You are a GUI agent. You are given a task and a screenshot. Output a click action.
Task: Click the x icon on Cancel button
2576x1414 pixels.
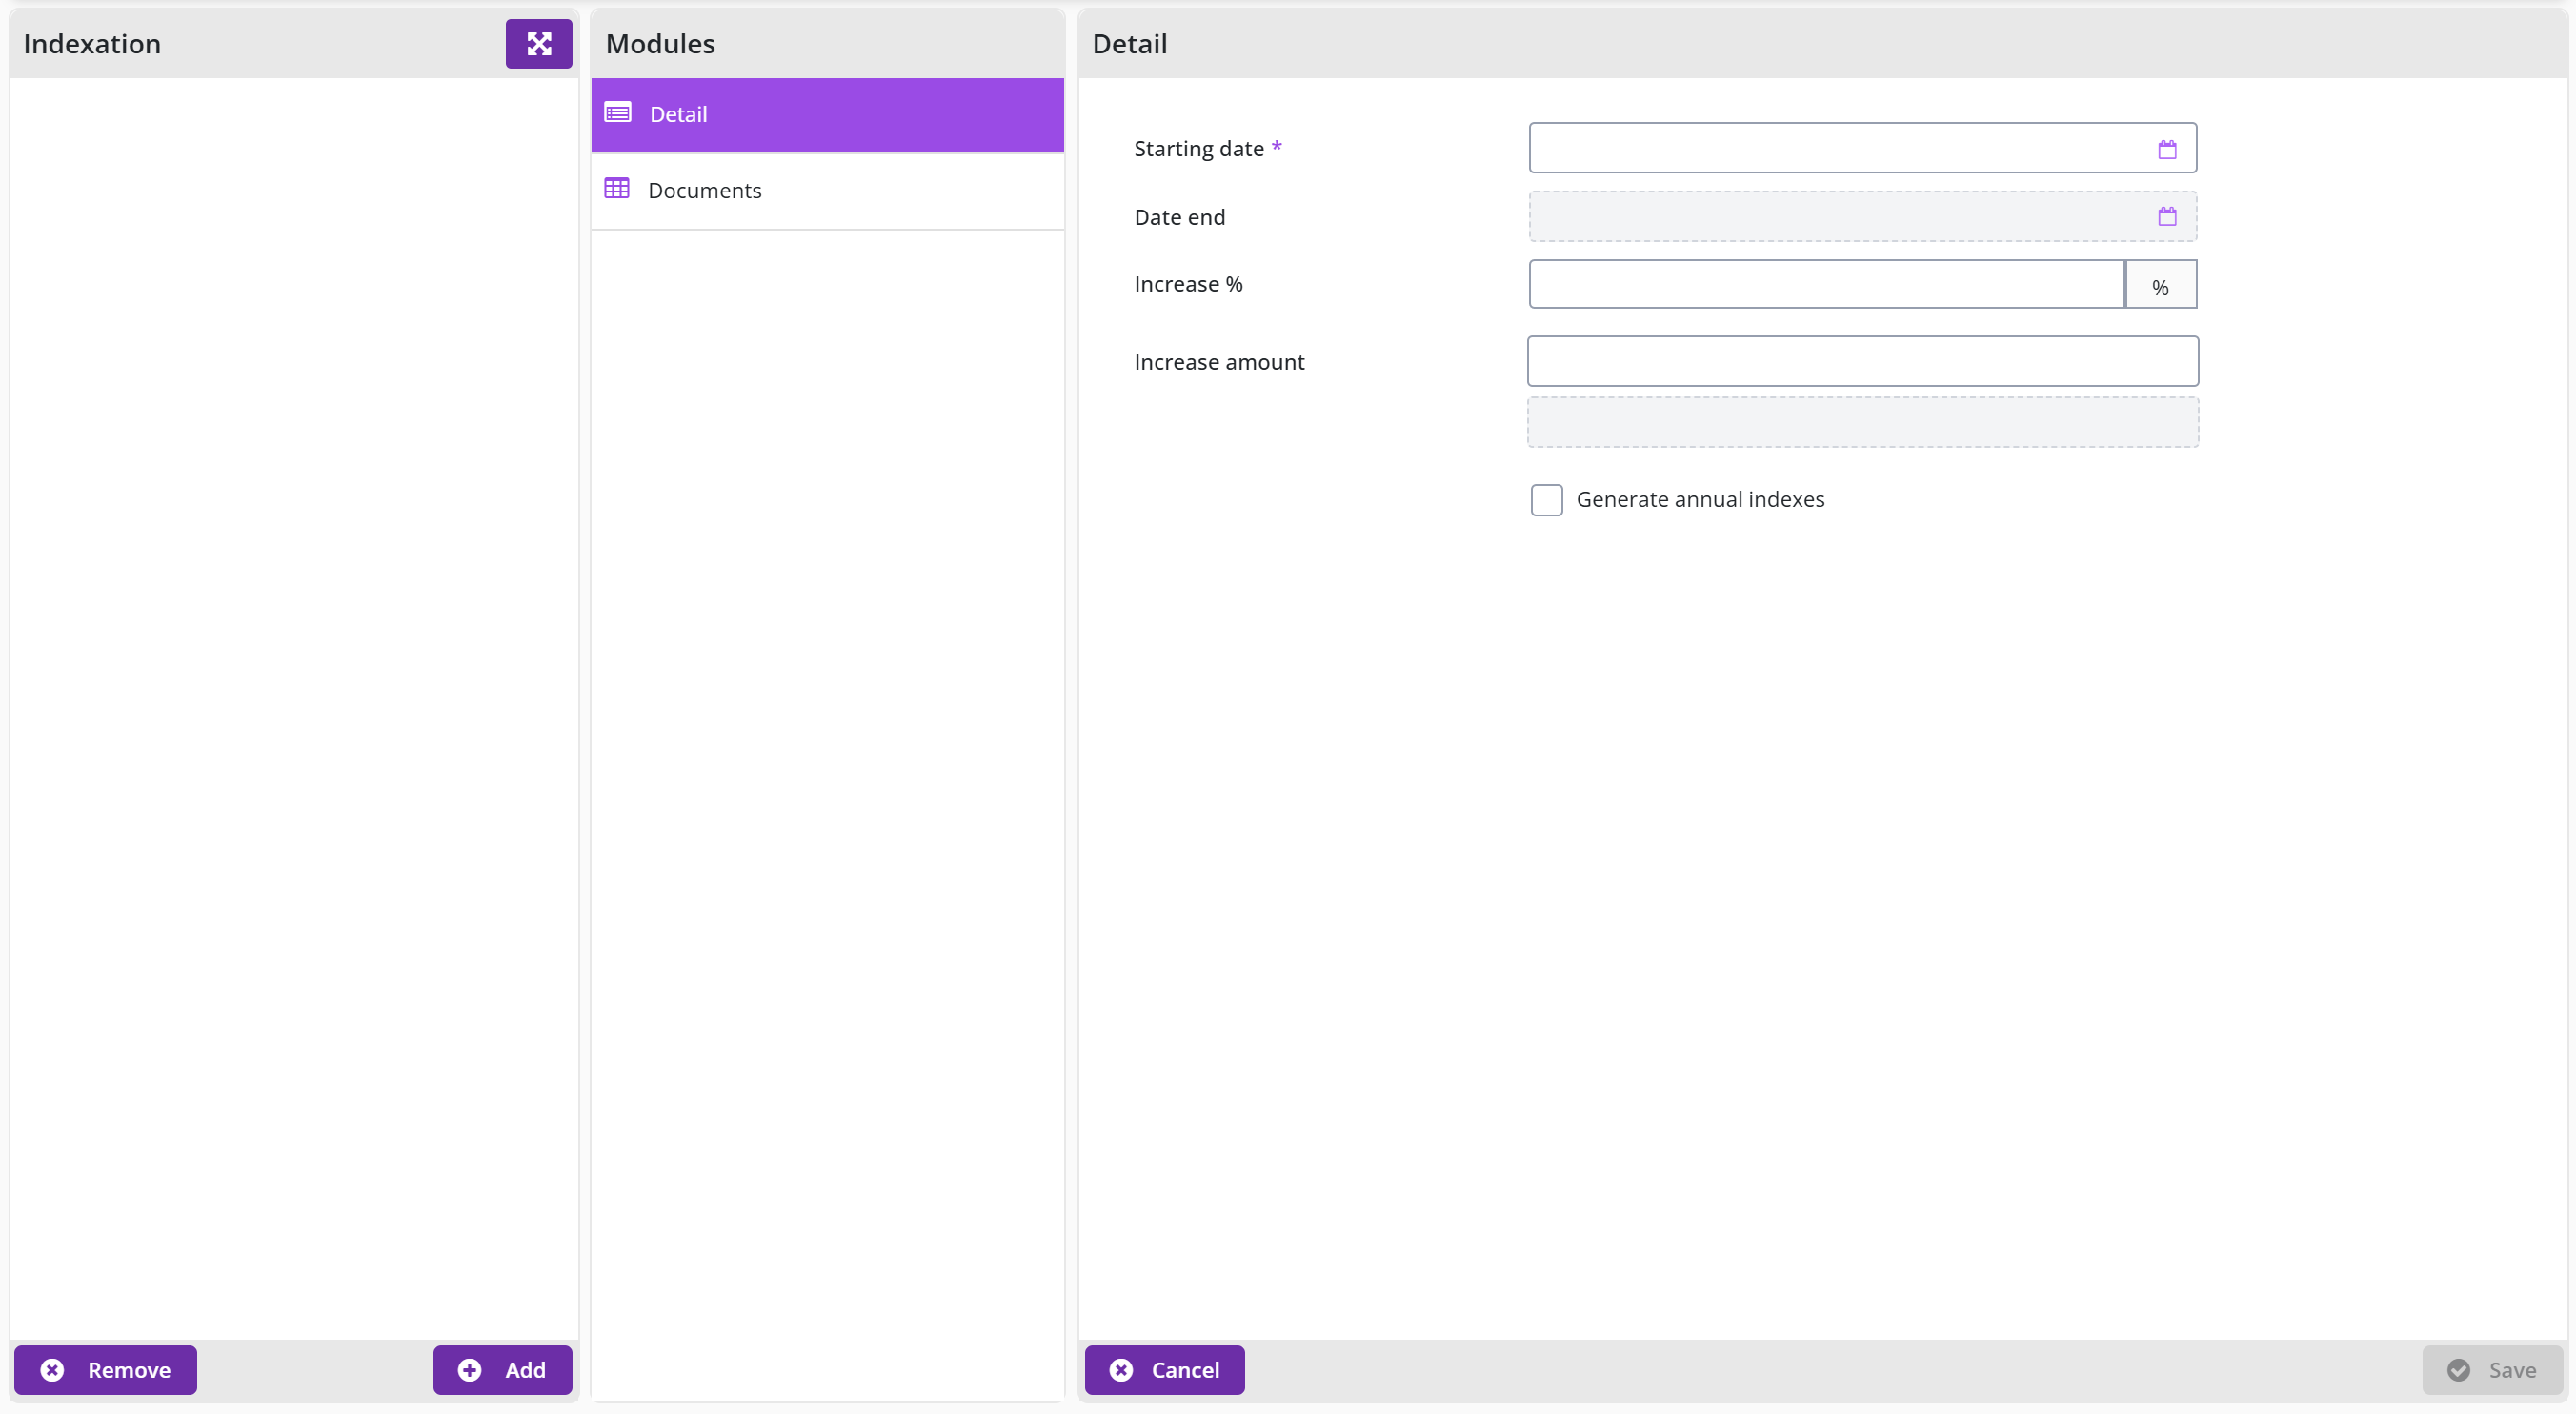(x=1121, y=1370)
